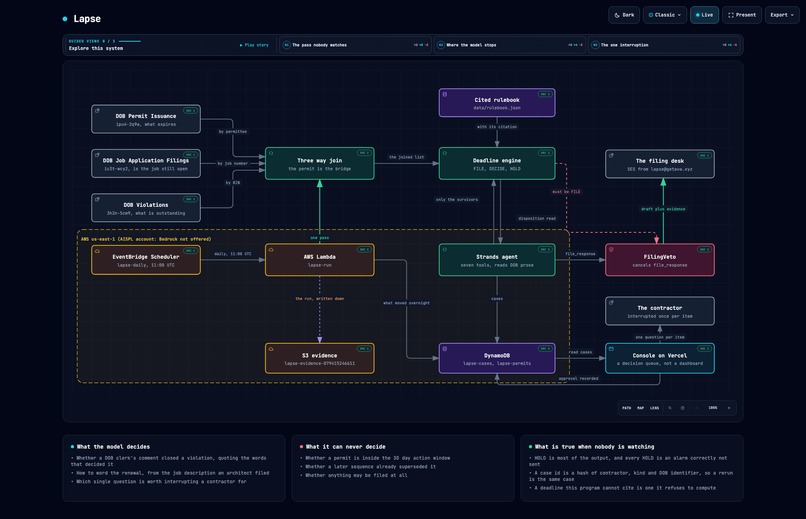Image resolution: width=806 pixels, height=519 pixels.
Task: Select the Cited rulebook node
Action: (497, 103)
